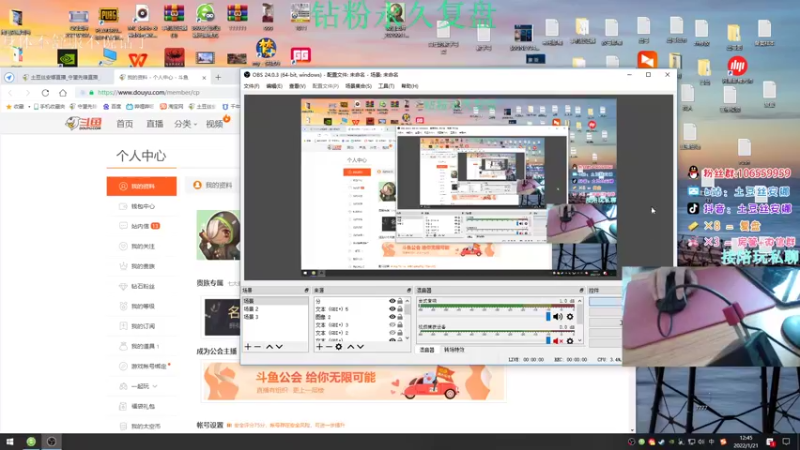Click 斗鱼公会 orange banner
This screenshot has height=450, width=800.
[x=354, y=382]
